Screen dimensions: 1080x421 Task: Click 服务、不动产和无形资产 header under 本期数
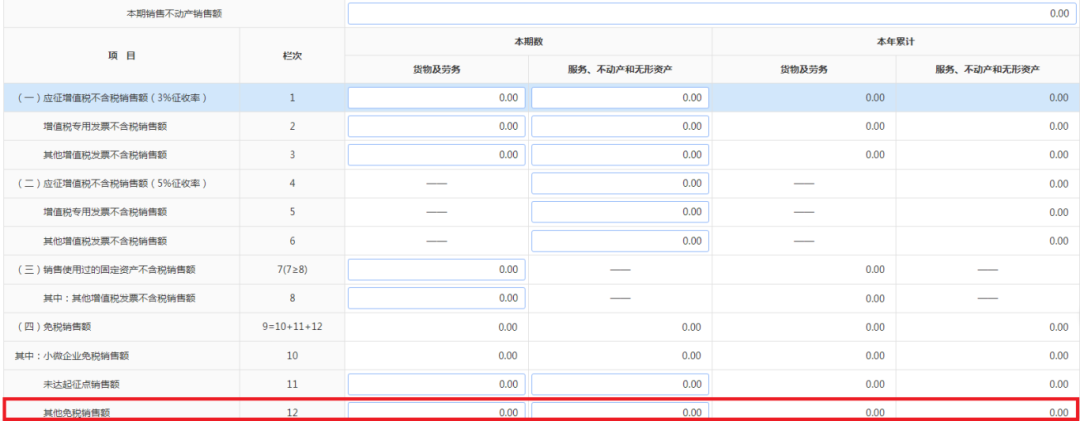(x=620, y=70)
